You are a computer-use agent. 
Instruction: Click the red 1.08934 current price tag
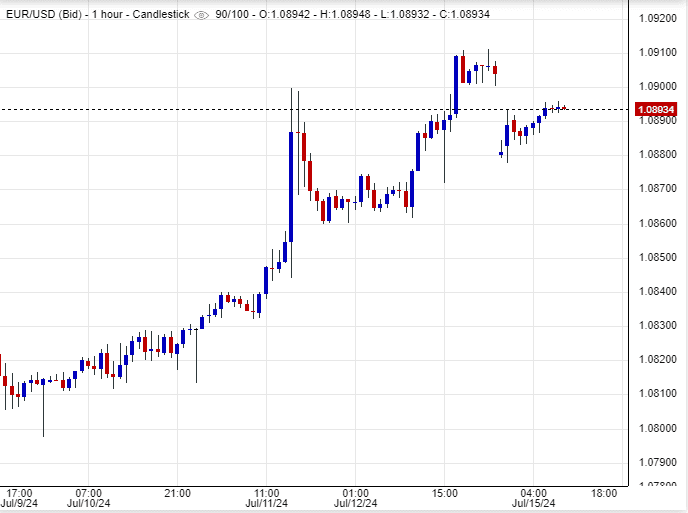pyautogui.click(x=656, y=109)
